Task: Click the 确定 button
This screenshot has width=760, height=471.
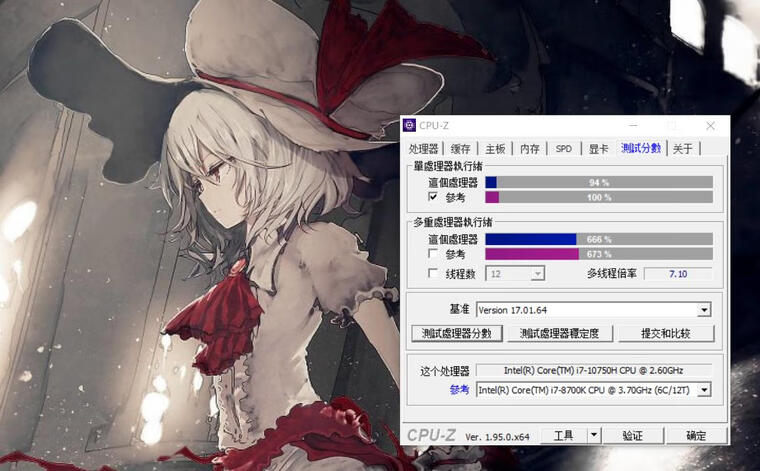Action: point(696,436)
